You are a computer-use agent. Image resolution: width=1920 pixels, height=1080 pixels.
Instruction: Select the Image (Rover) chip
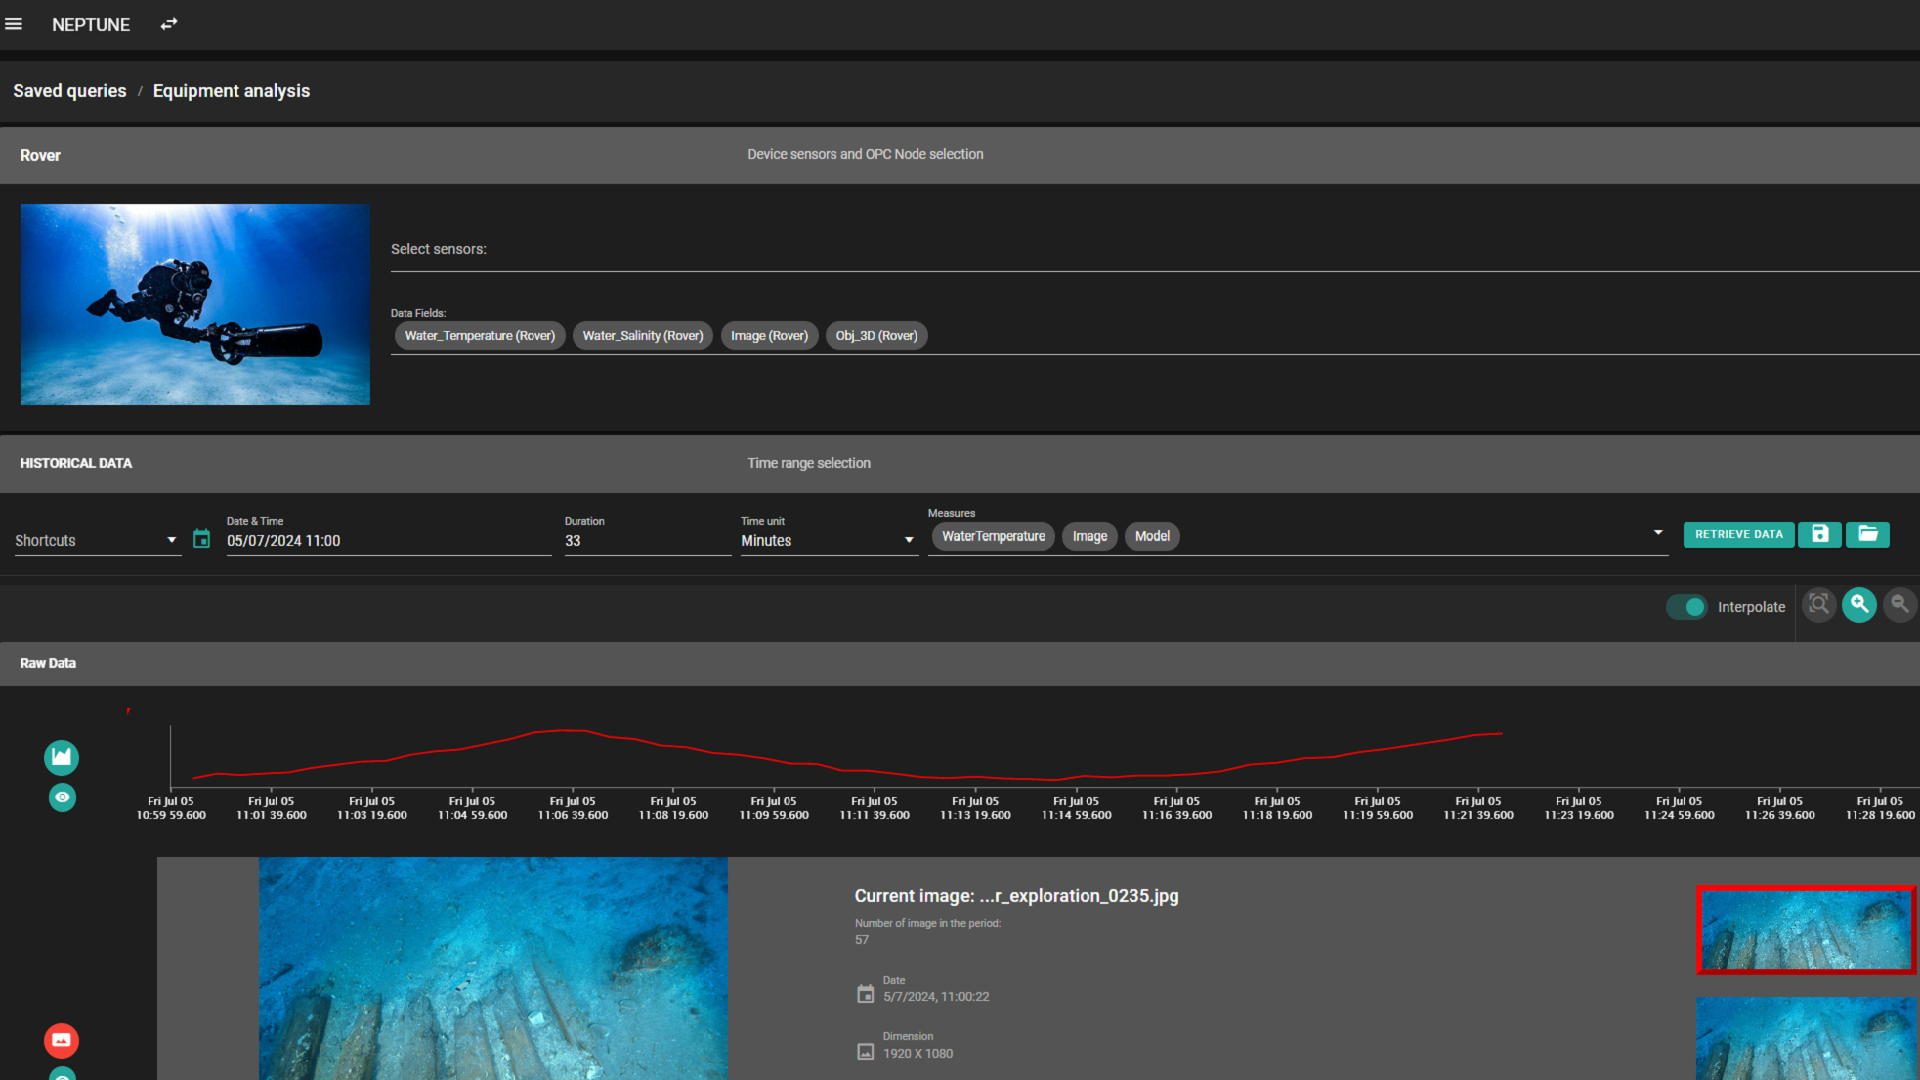769,336
